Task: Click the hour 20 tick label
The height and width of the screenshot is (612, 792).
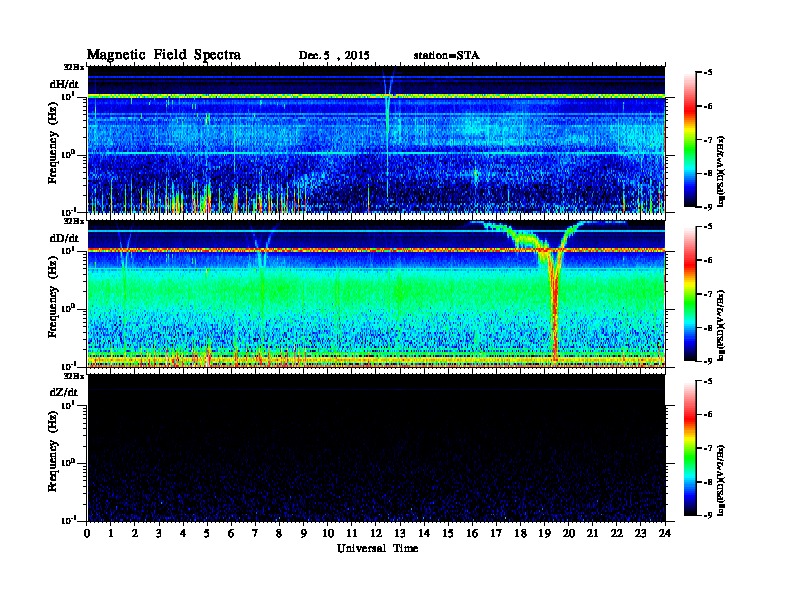Action: [568, 534]
